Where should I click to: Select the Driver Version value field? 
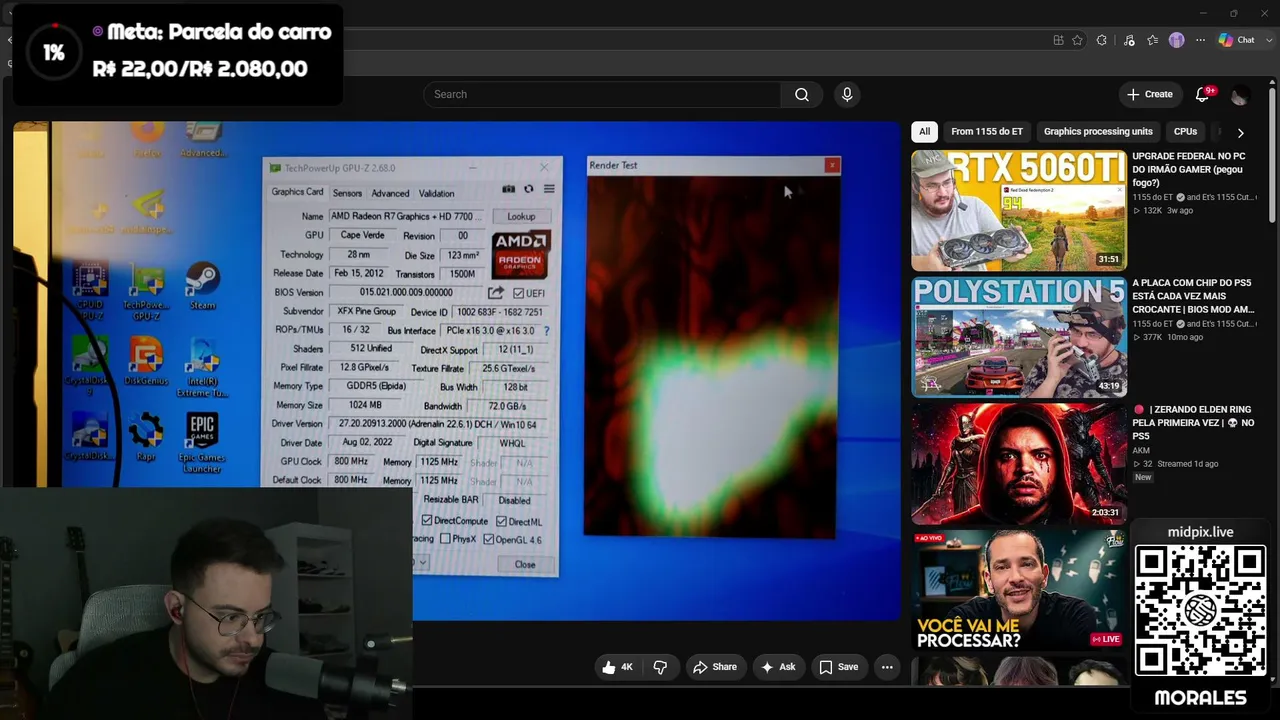point(437,424)
